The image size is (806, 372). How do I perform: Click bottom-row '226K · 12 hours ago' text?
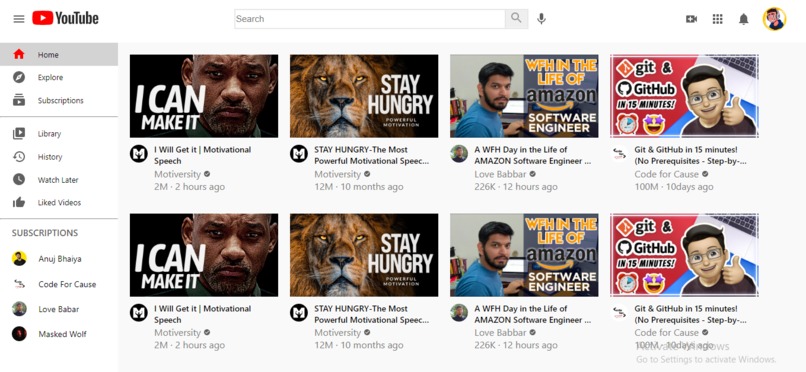tap(516, 345)
